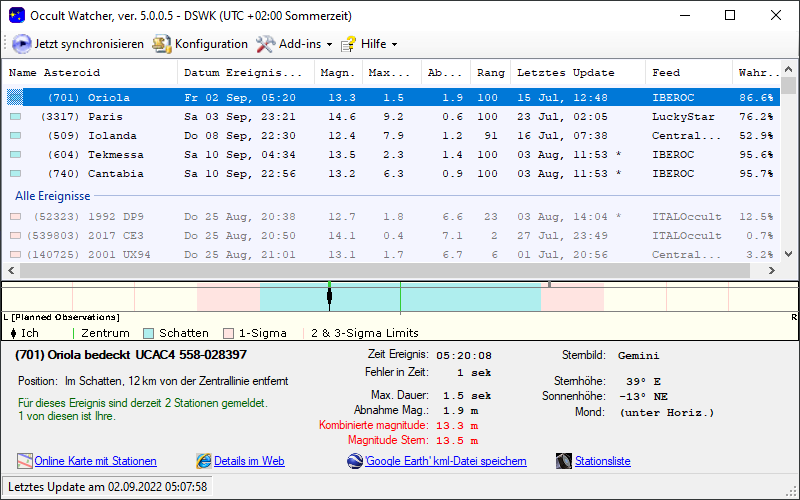Click the Stationsliste list icon
Viewport: 800px width, 500px height.
[563, 461]
